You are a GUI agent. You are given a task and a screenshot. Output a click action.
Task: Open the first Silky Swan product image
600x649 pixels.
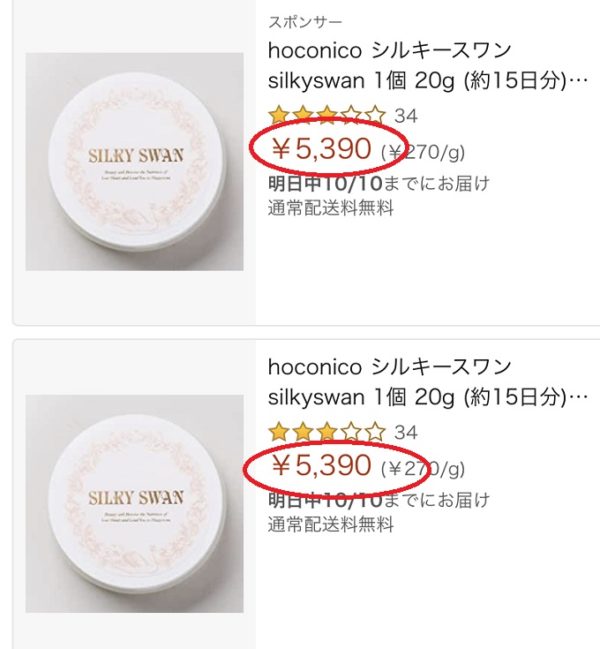[134, 161]
